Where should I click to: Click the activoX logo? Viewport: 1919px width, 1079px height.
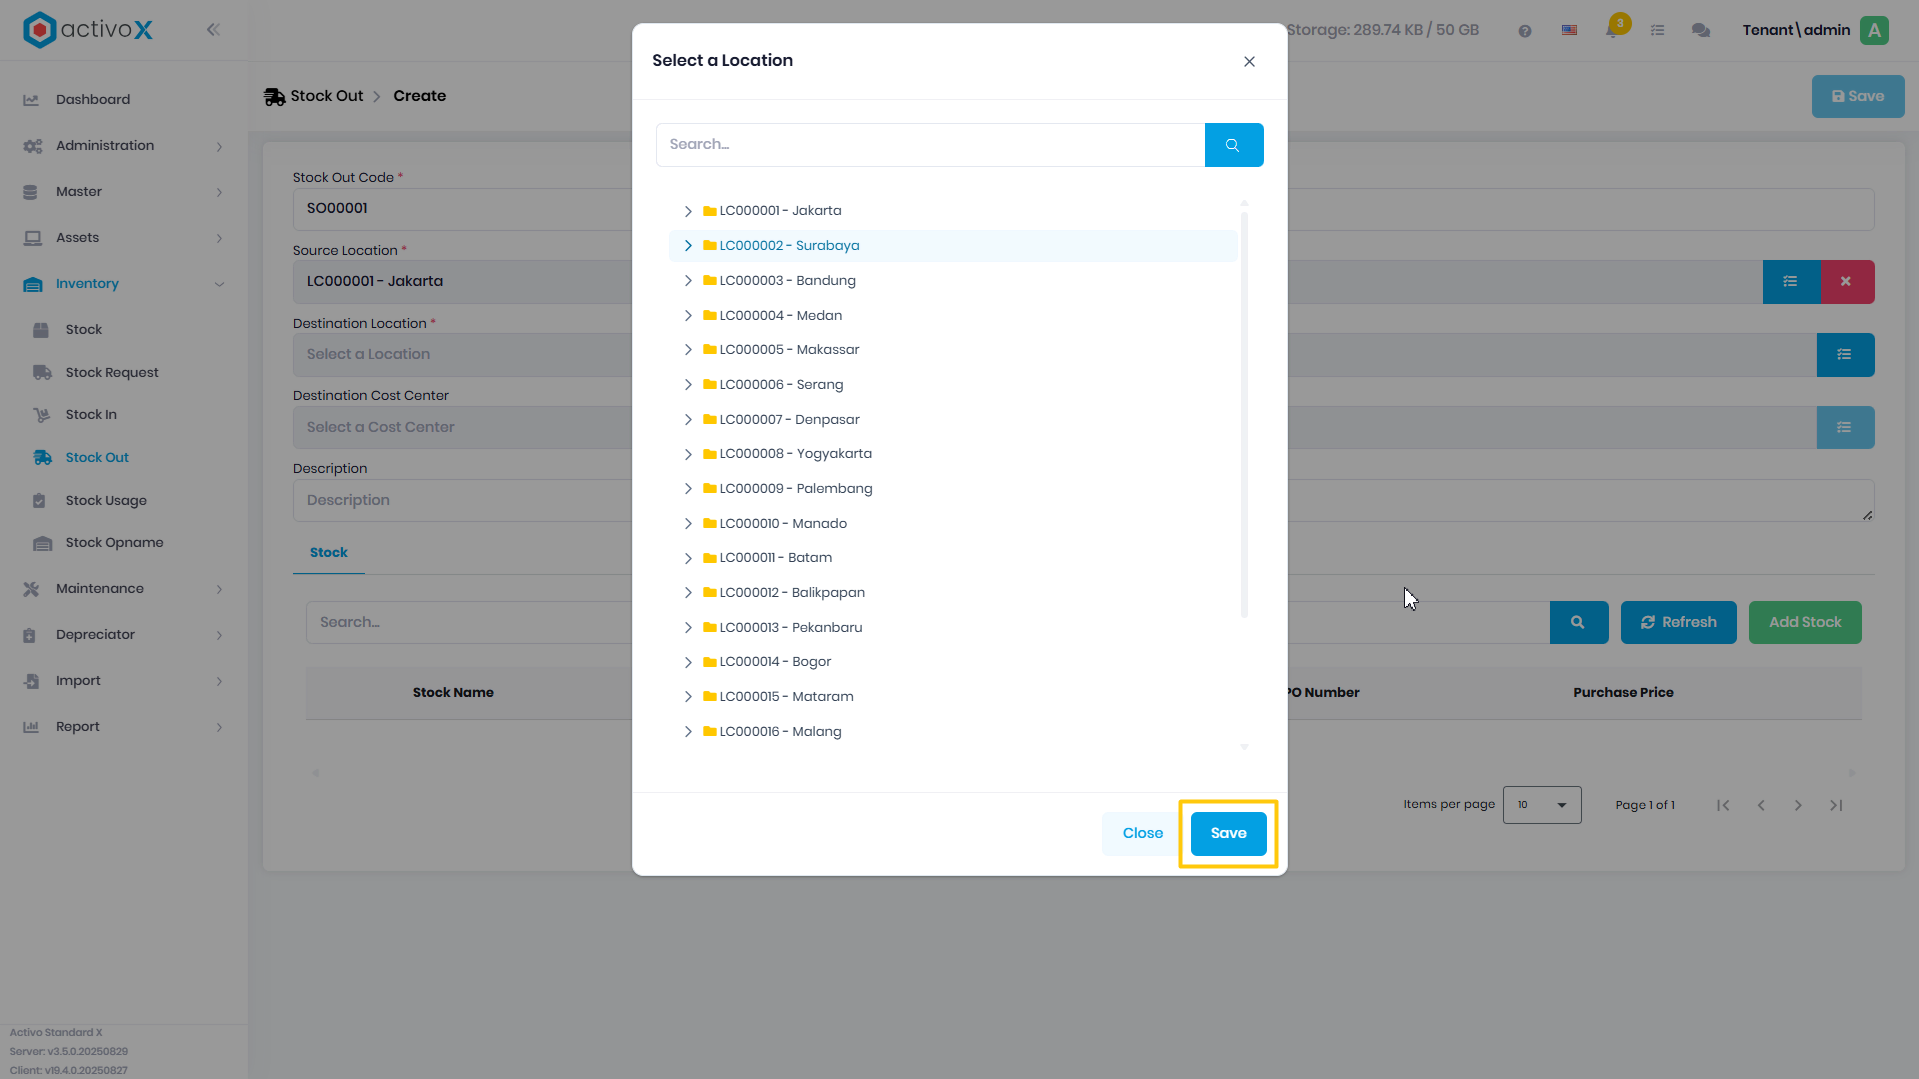pos(88,30)
